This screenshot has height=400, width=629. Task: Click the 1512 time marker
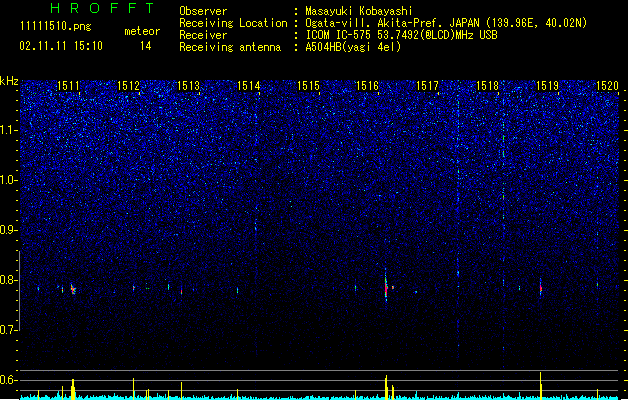coord(128,86)
